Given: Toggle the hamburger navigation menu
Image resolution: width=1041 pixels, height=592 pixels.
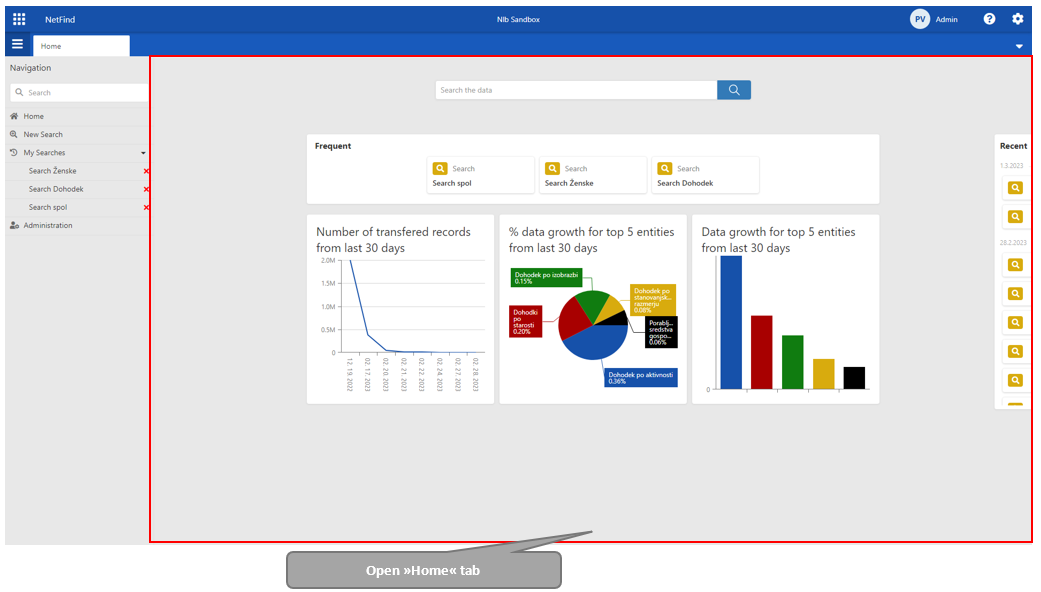Looking at the screenshot, I should click(17, 45).
